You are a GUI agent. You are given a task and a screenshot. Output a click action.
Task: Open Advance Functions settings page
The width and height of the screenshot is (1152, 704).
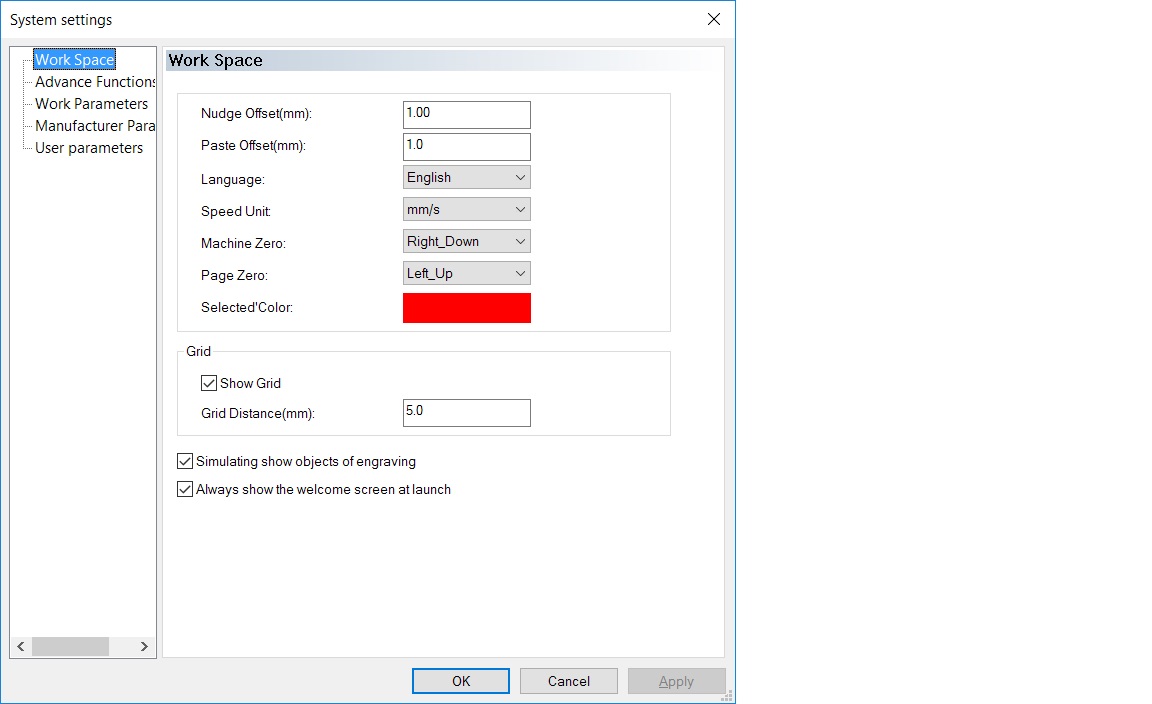point(95,82)
